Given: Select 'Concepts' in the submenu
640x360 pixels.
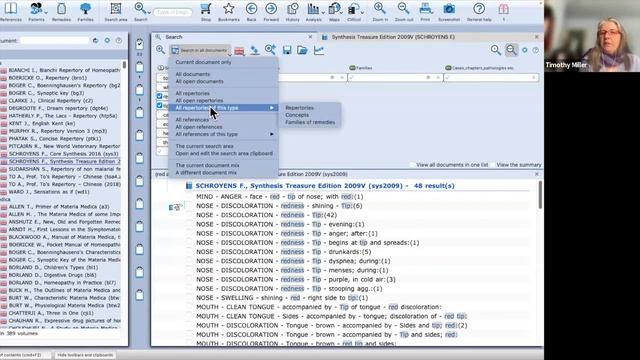Looking at the screenshot, I should pyautogui.click(x=297, y=115).
